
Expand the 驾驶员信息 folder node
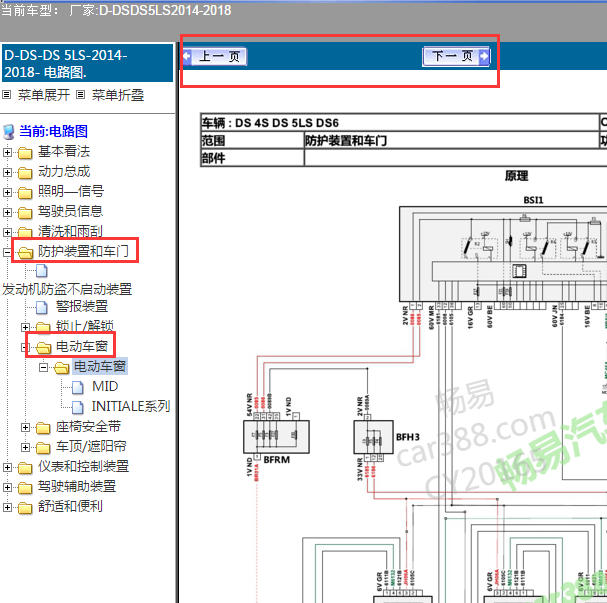click(7, 212)
